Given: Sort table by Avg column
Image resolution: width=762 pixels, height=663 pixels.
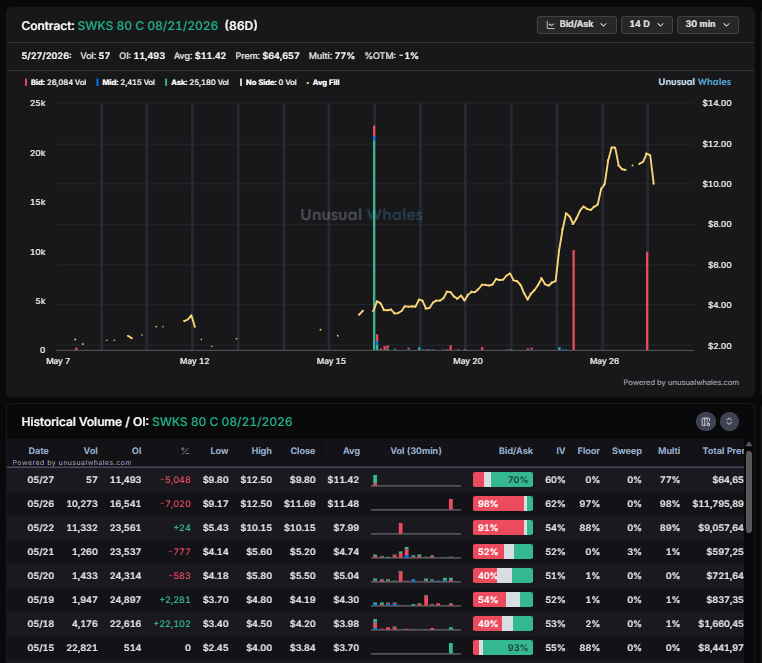Looking at the screenshot, I should 351,451.
